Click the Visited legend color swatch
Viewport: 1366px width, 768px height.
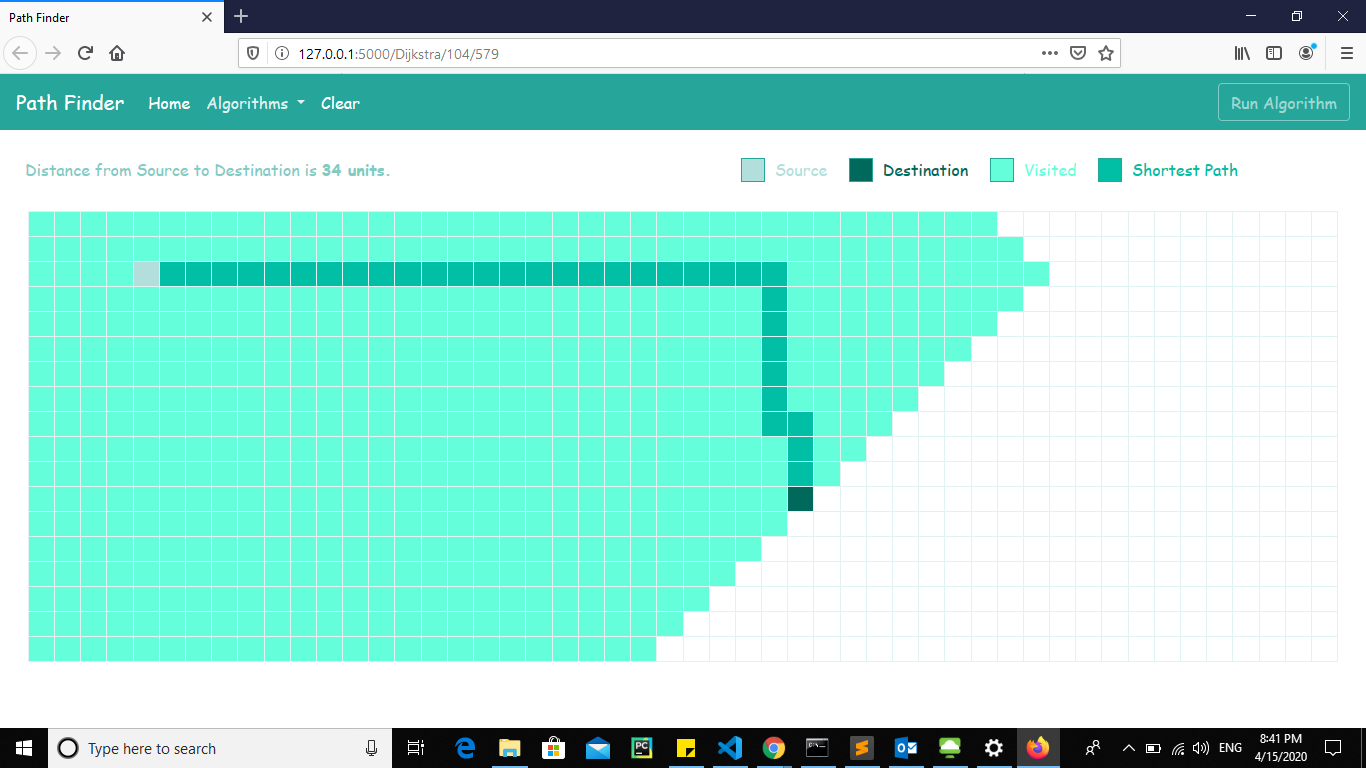point(1002,170)
